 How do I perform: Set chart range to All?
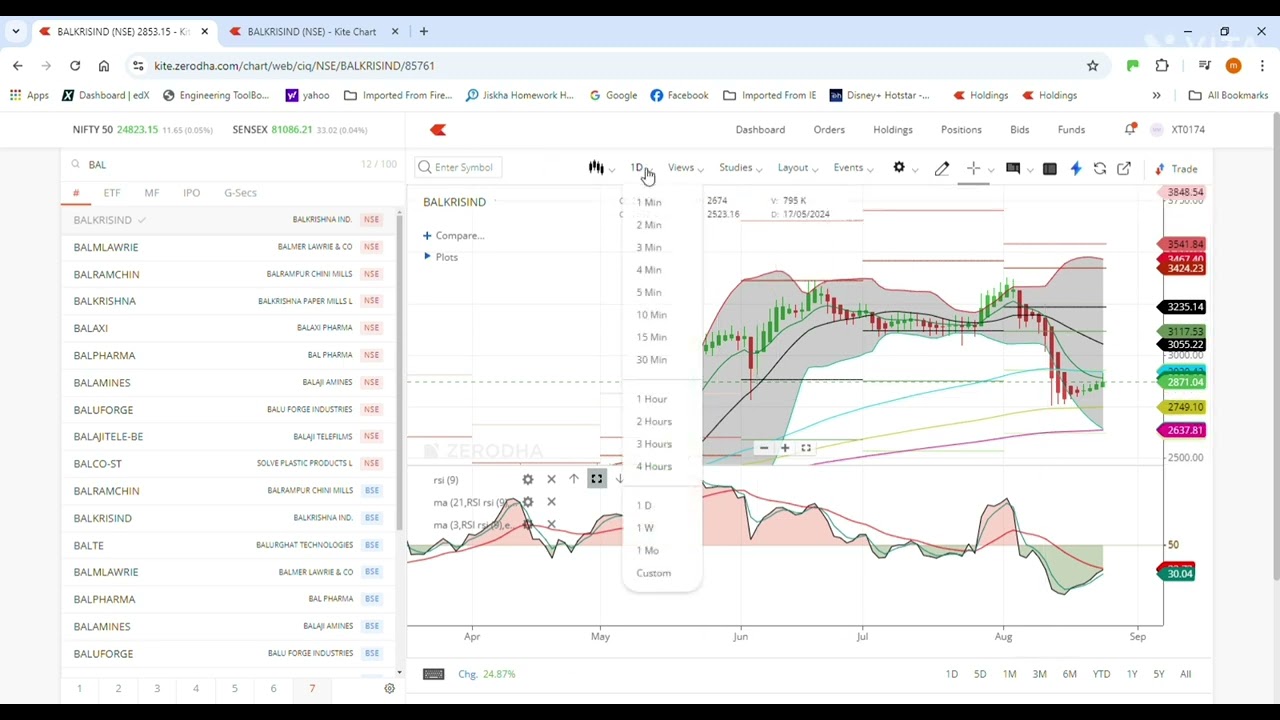pyautogui.click(x=1185, y=674)
